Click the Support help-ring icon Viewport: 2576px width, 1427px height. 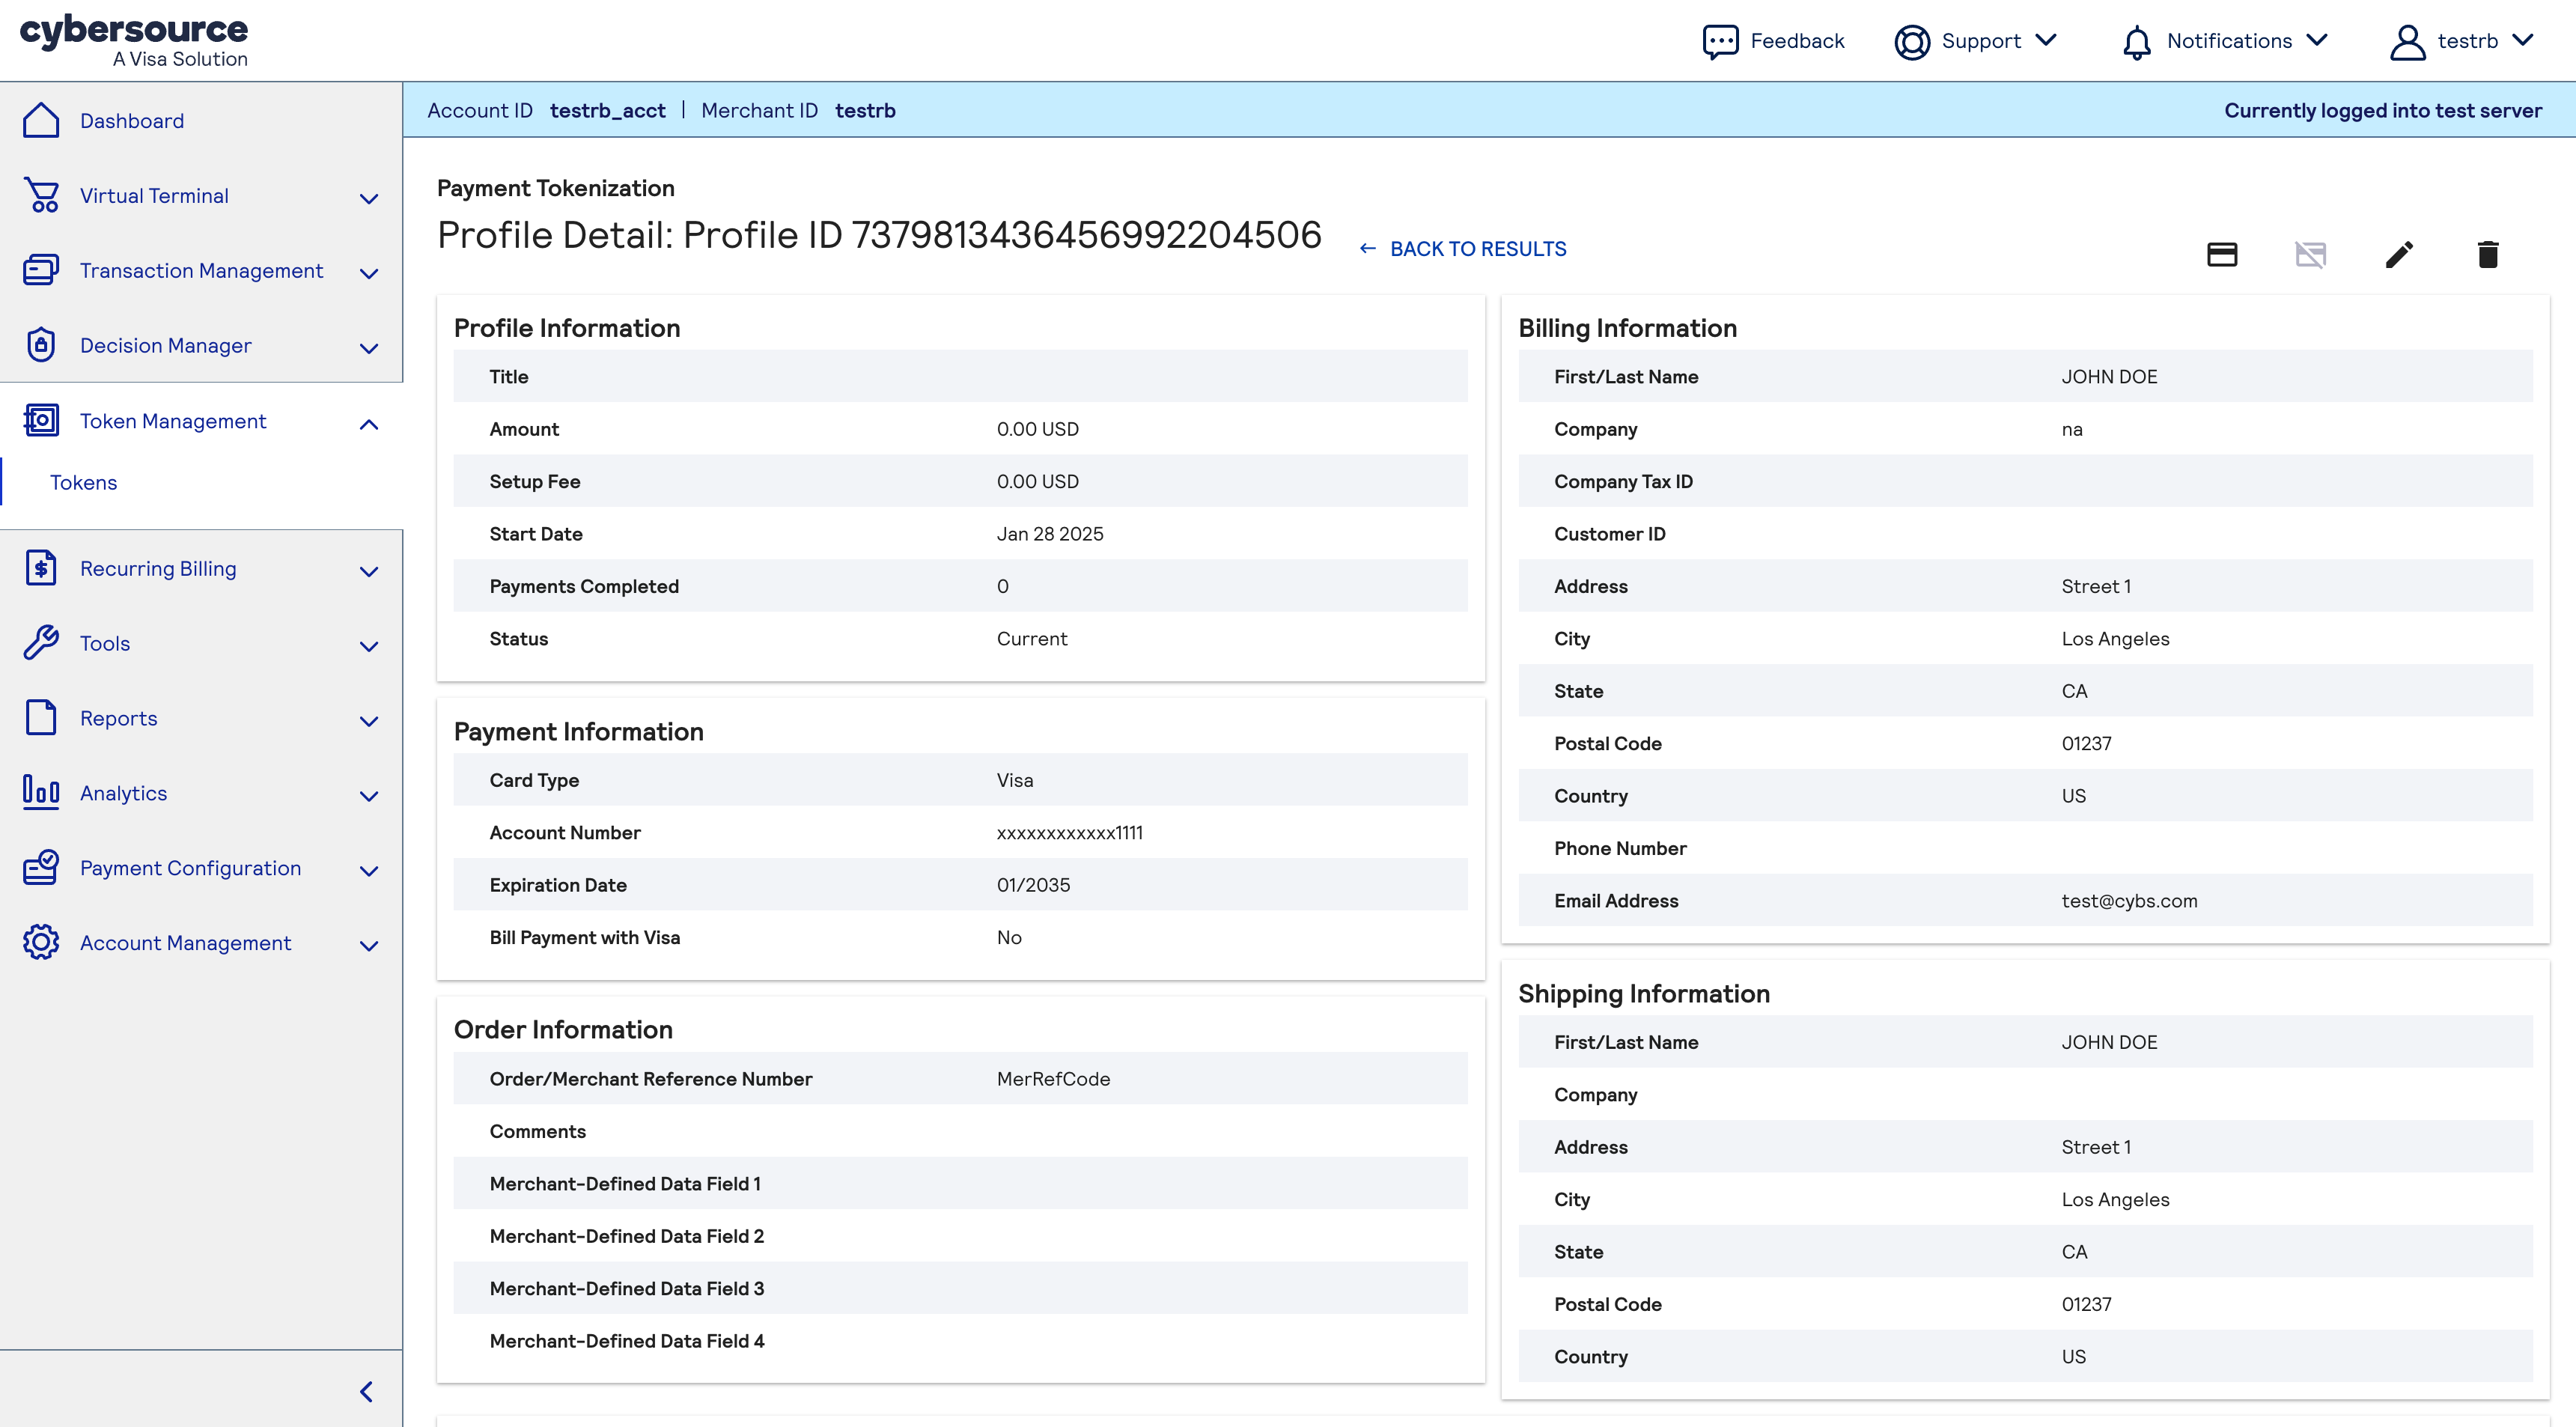coord(1912,41)
